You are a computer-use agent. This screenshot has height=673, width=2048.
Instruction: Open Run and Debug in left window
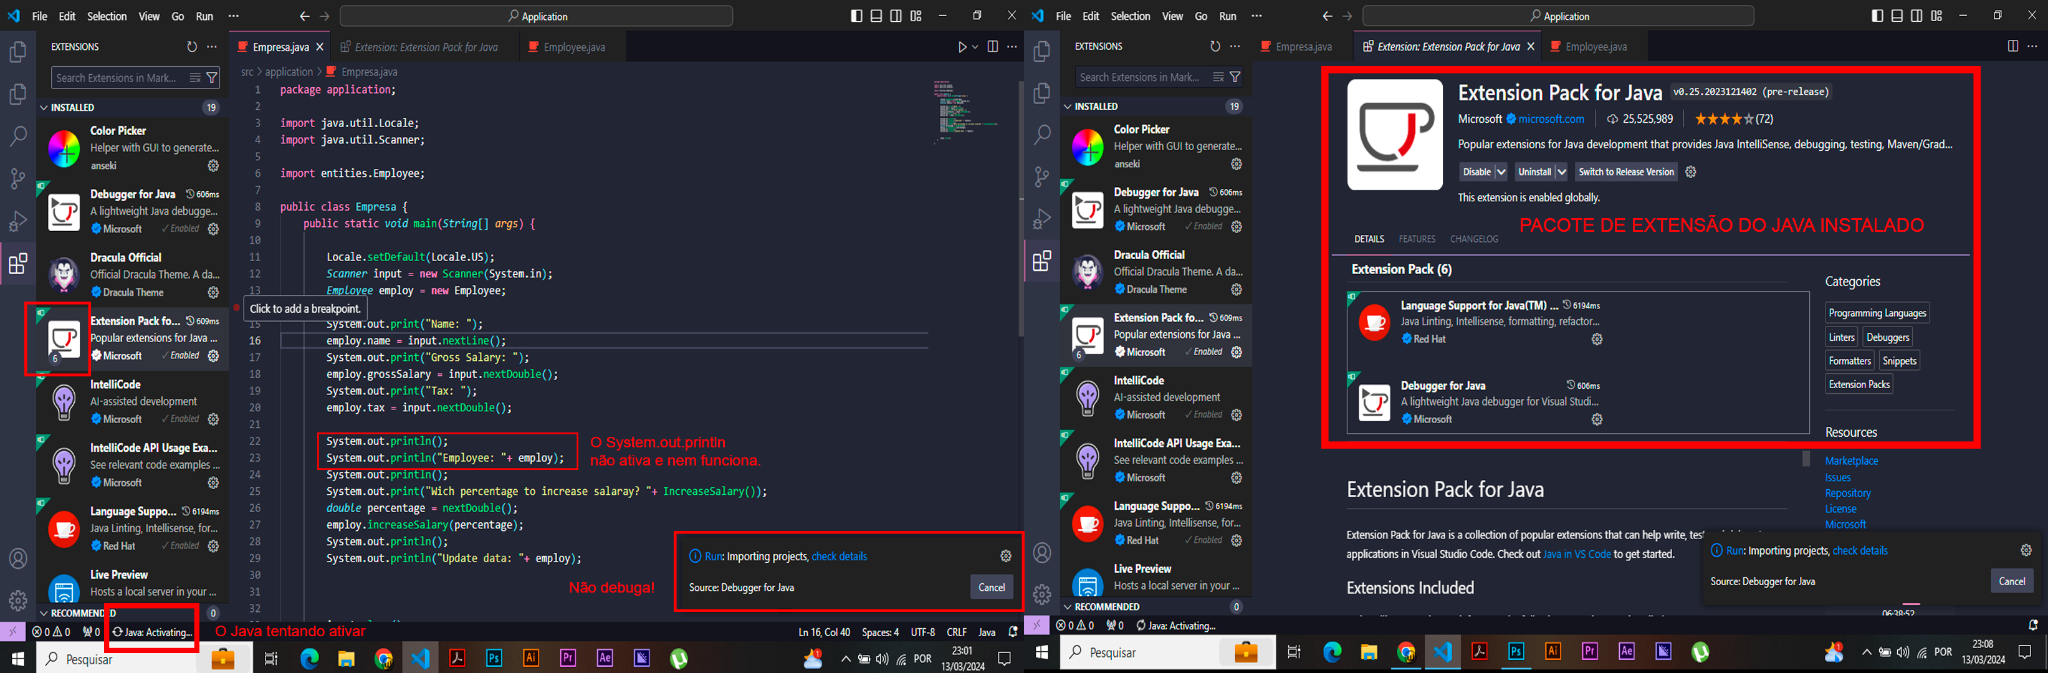point(18,220)
